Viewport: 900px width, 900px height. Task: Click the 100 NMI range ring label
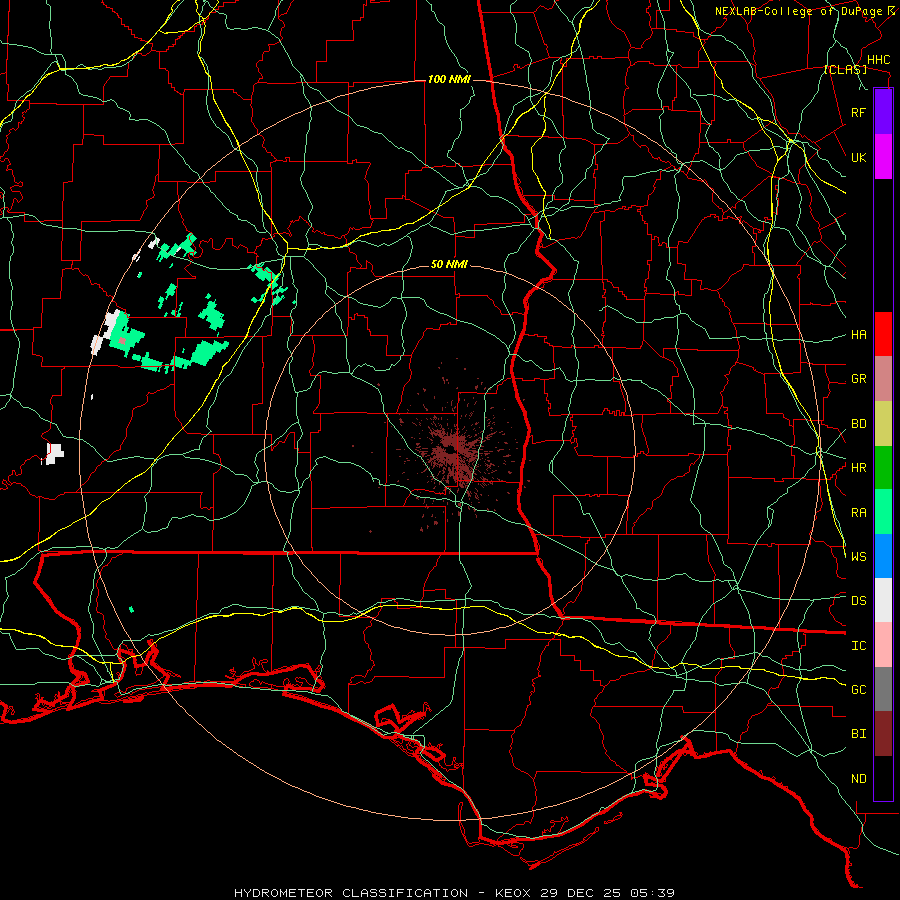click(449, 79)
